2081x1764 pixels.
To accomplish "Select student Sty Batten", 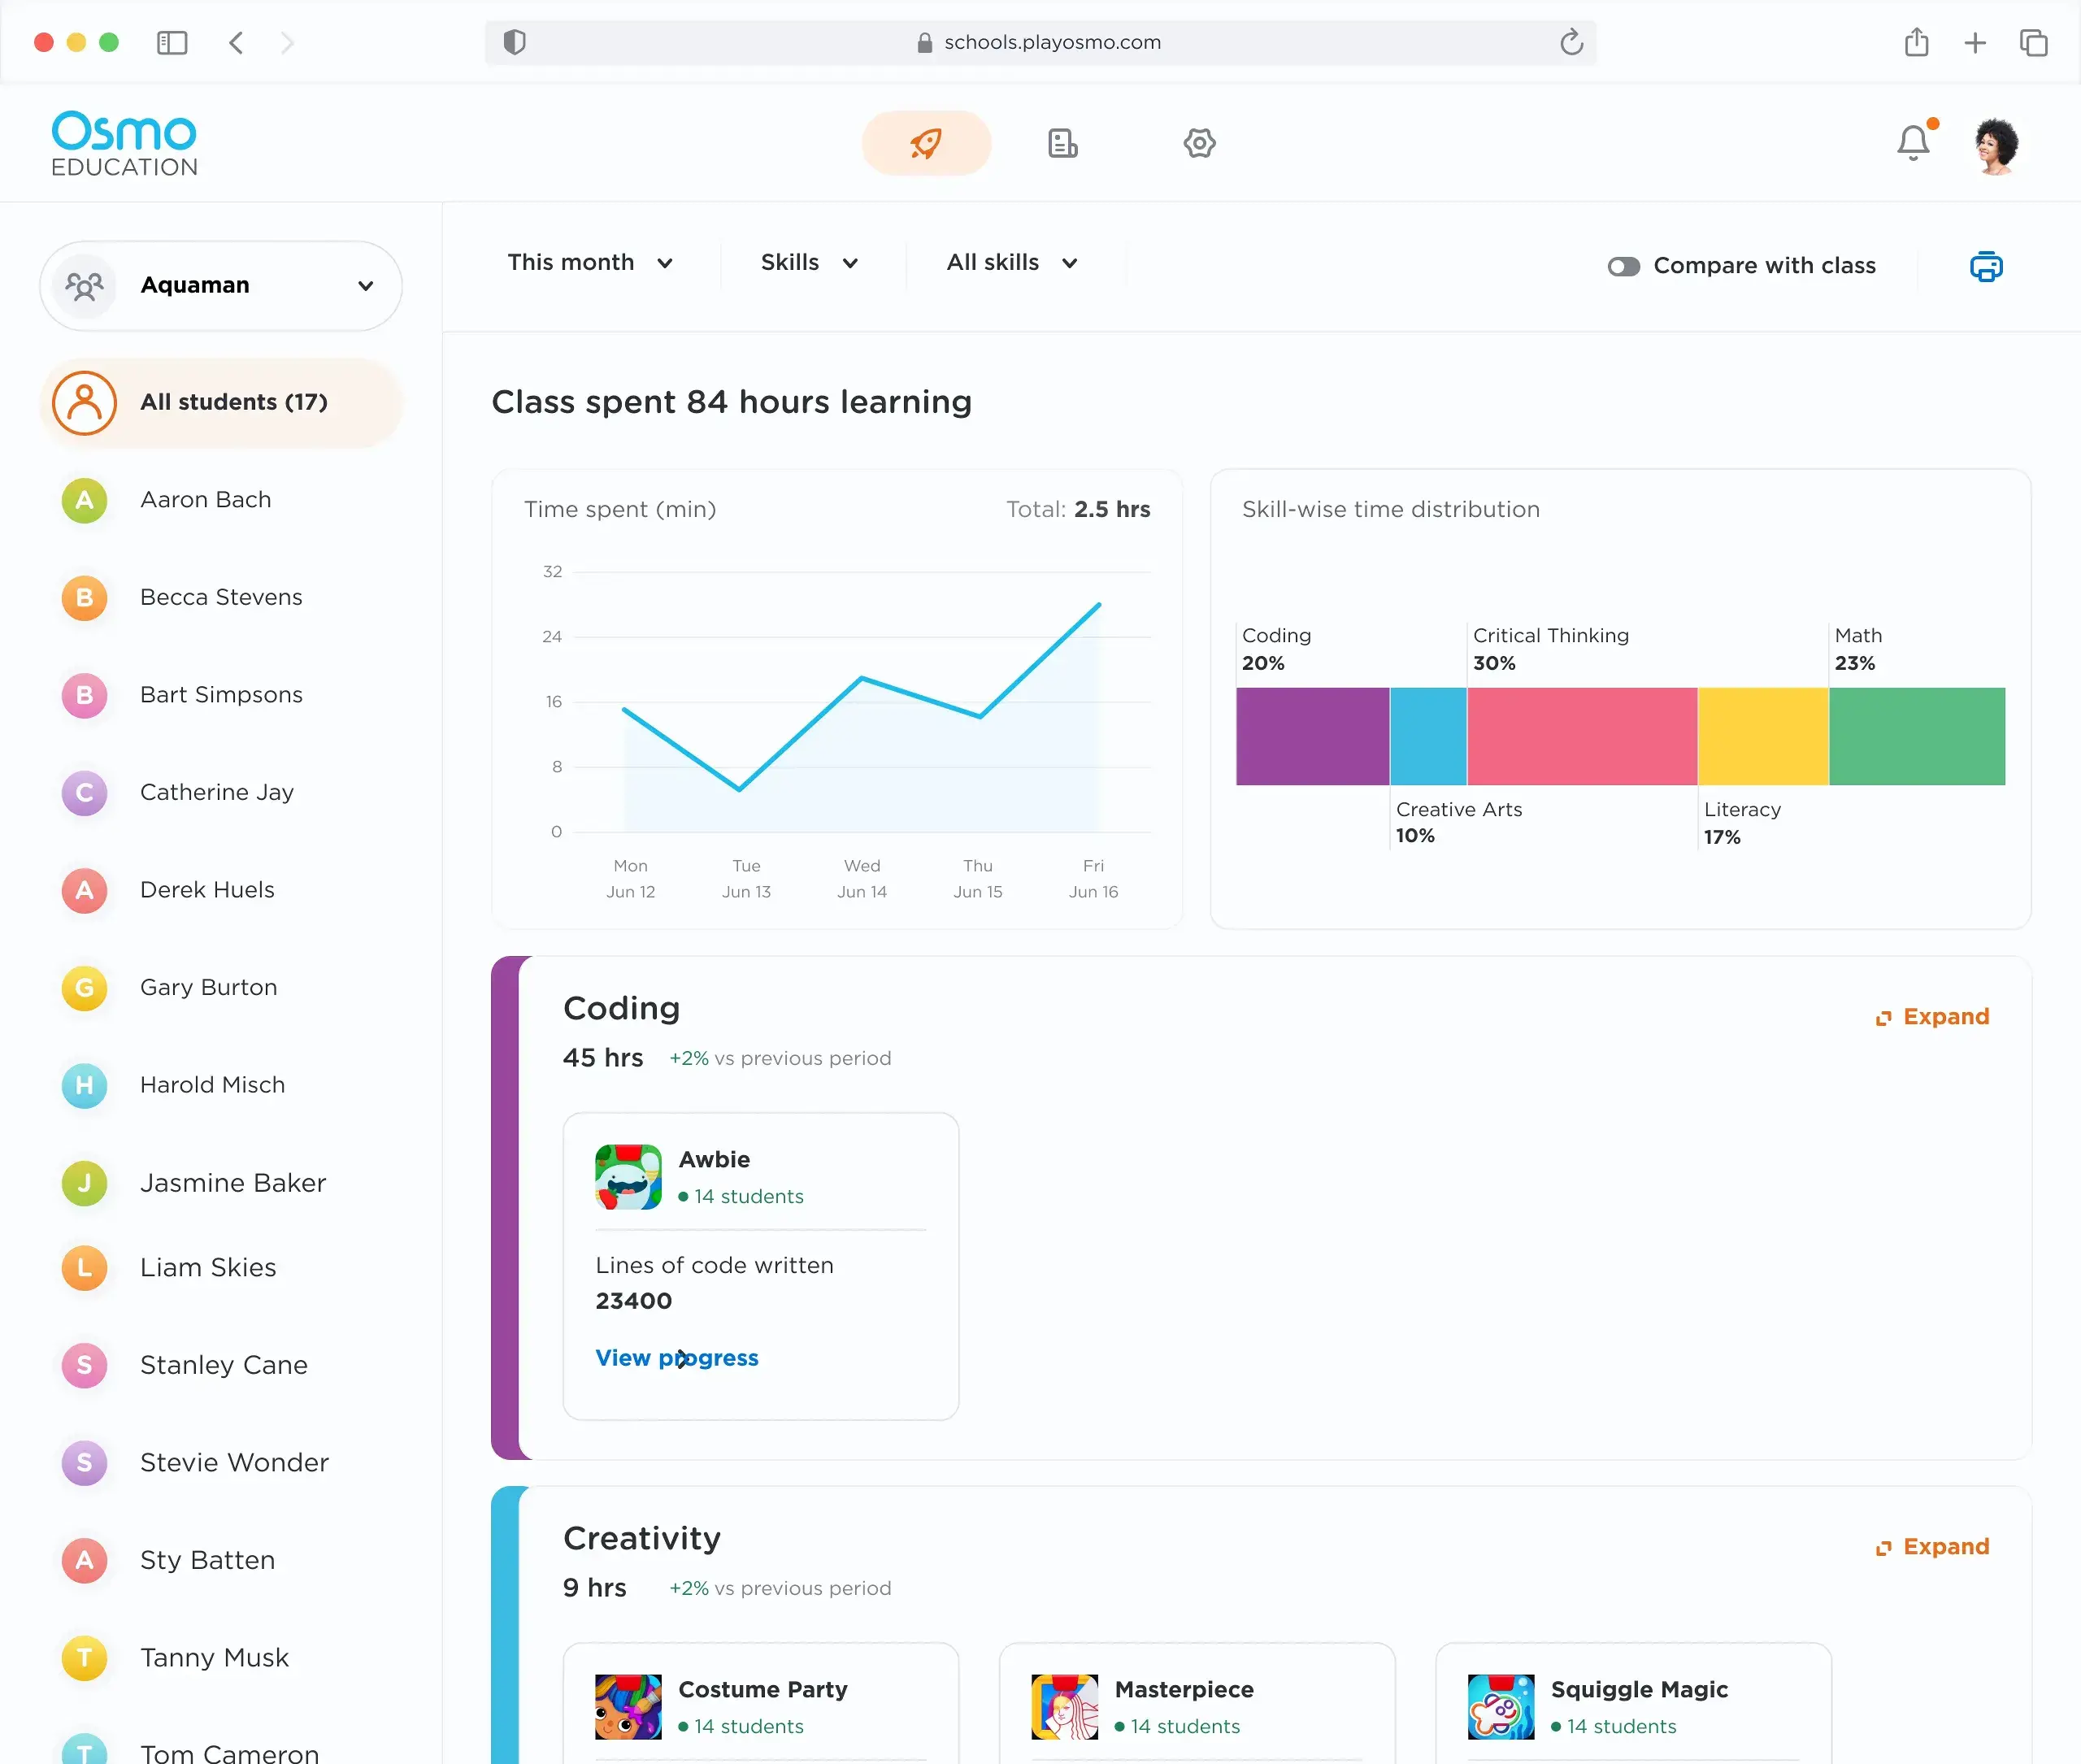I will click(x=221, y=1560).
